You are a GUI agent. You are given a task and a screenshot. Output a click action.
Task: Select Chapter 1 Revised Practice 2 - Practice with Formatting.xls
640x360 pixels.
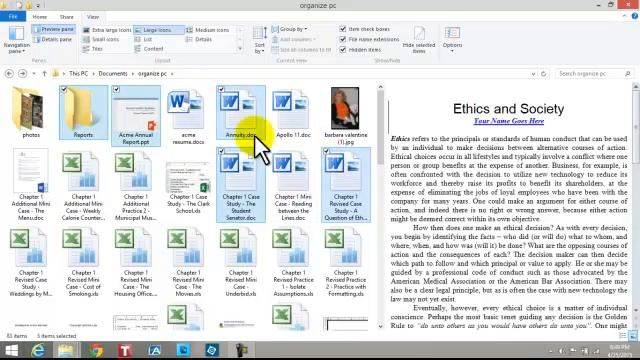click(345, 261)
